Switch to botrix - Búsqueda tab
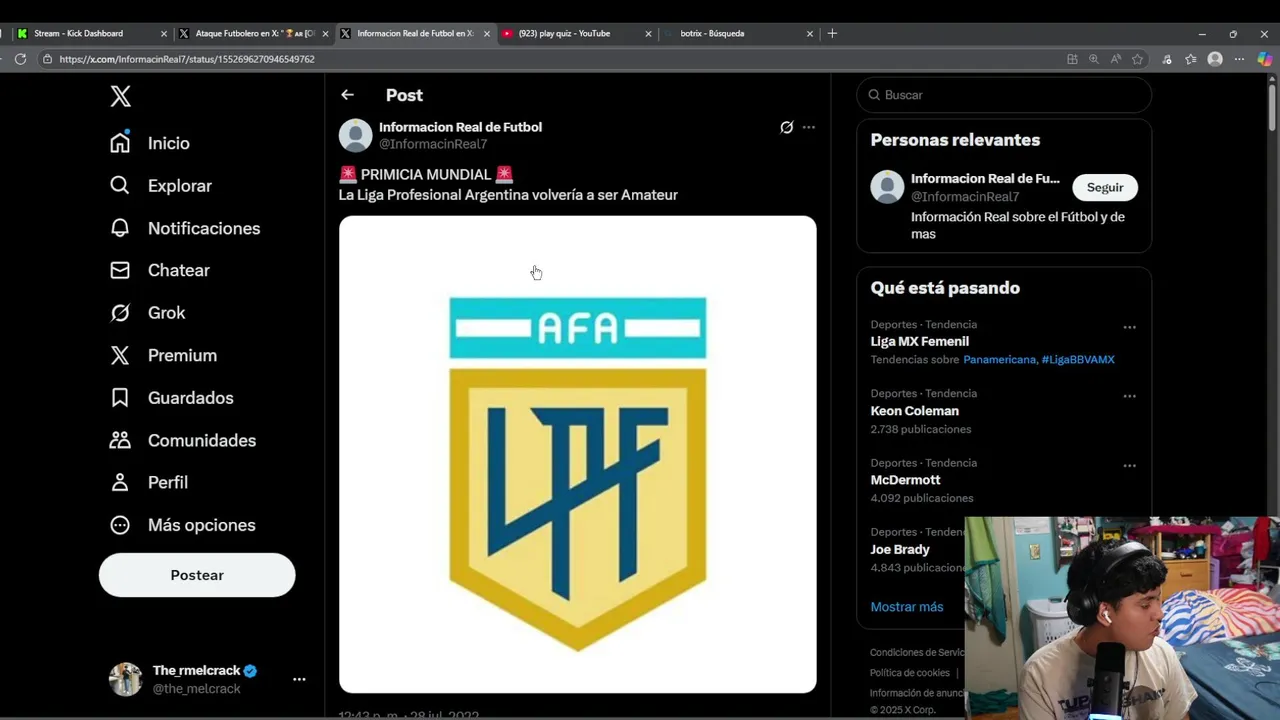 tap(738, 33)
